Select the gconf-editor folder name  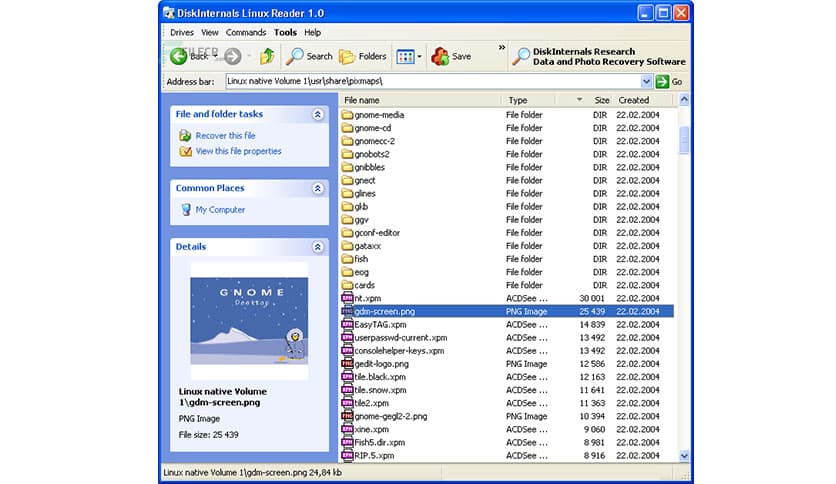(377, 233)
